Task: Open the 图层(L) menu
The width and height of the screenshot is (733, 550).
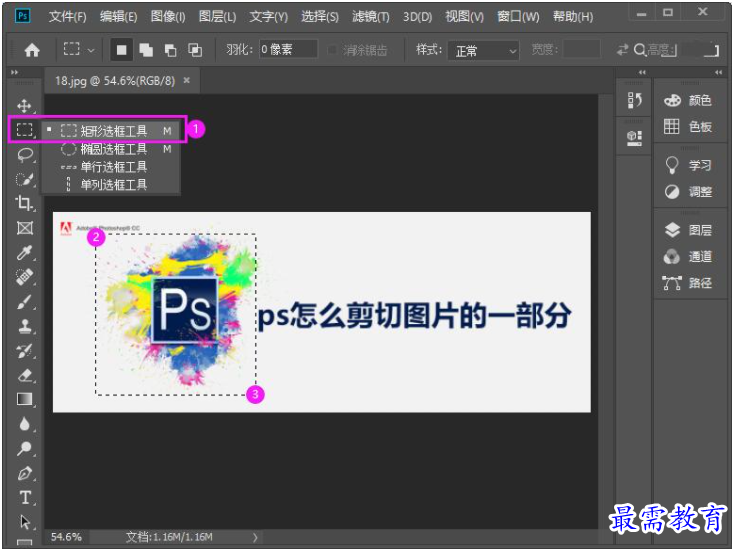Action: pos(217,17)
